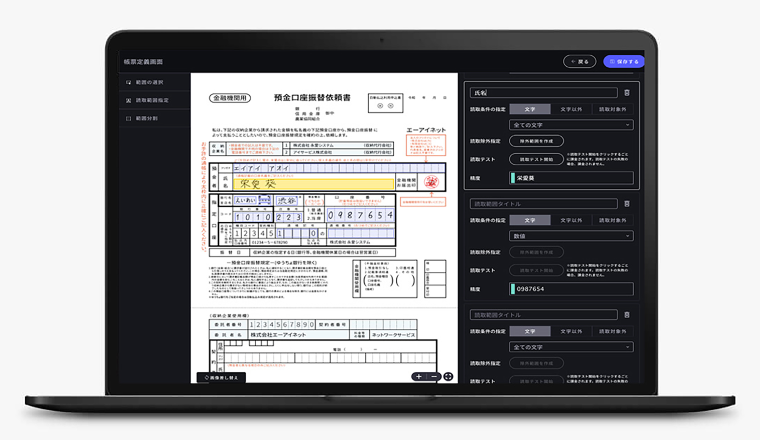
Task: Click the 金融機関用 label on the form
Action: click(230, 98)
